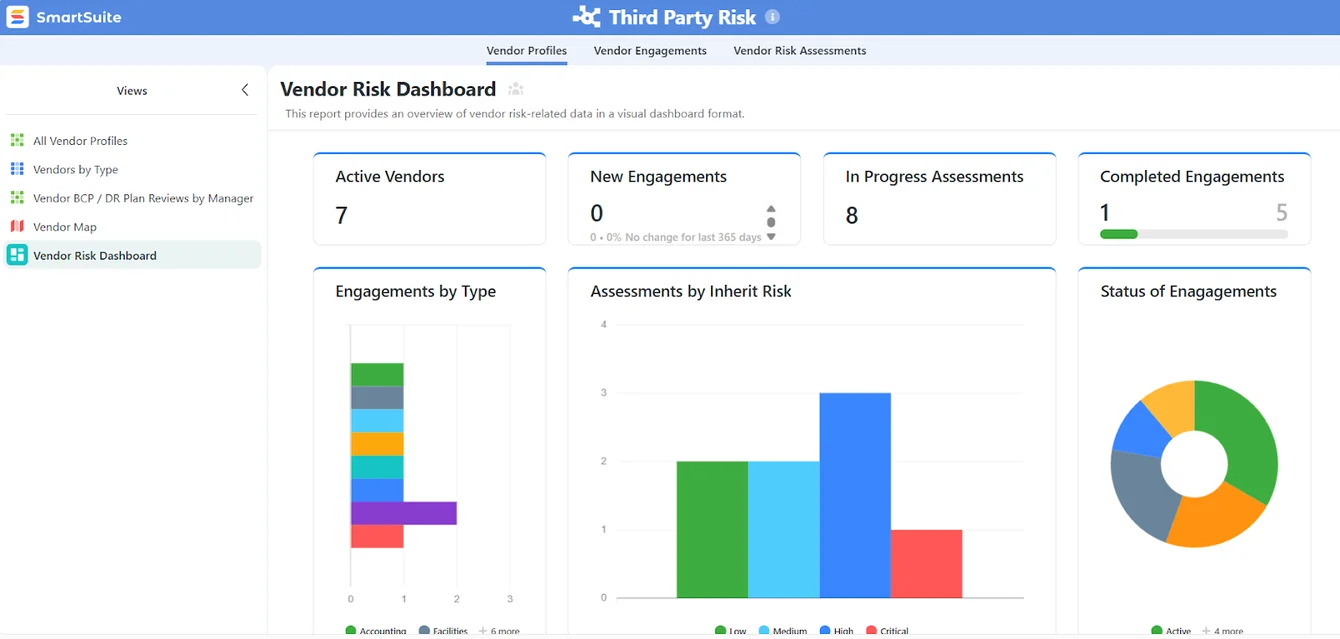Toggle the Active legend item in Status chart
This screenshot has width=1340, height=639.
pyautogui.click(x=1171, y=631)
